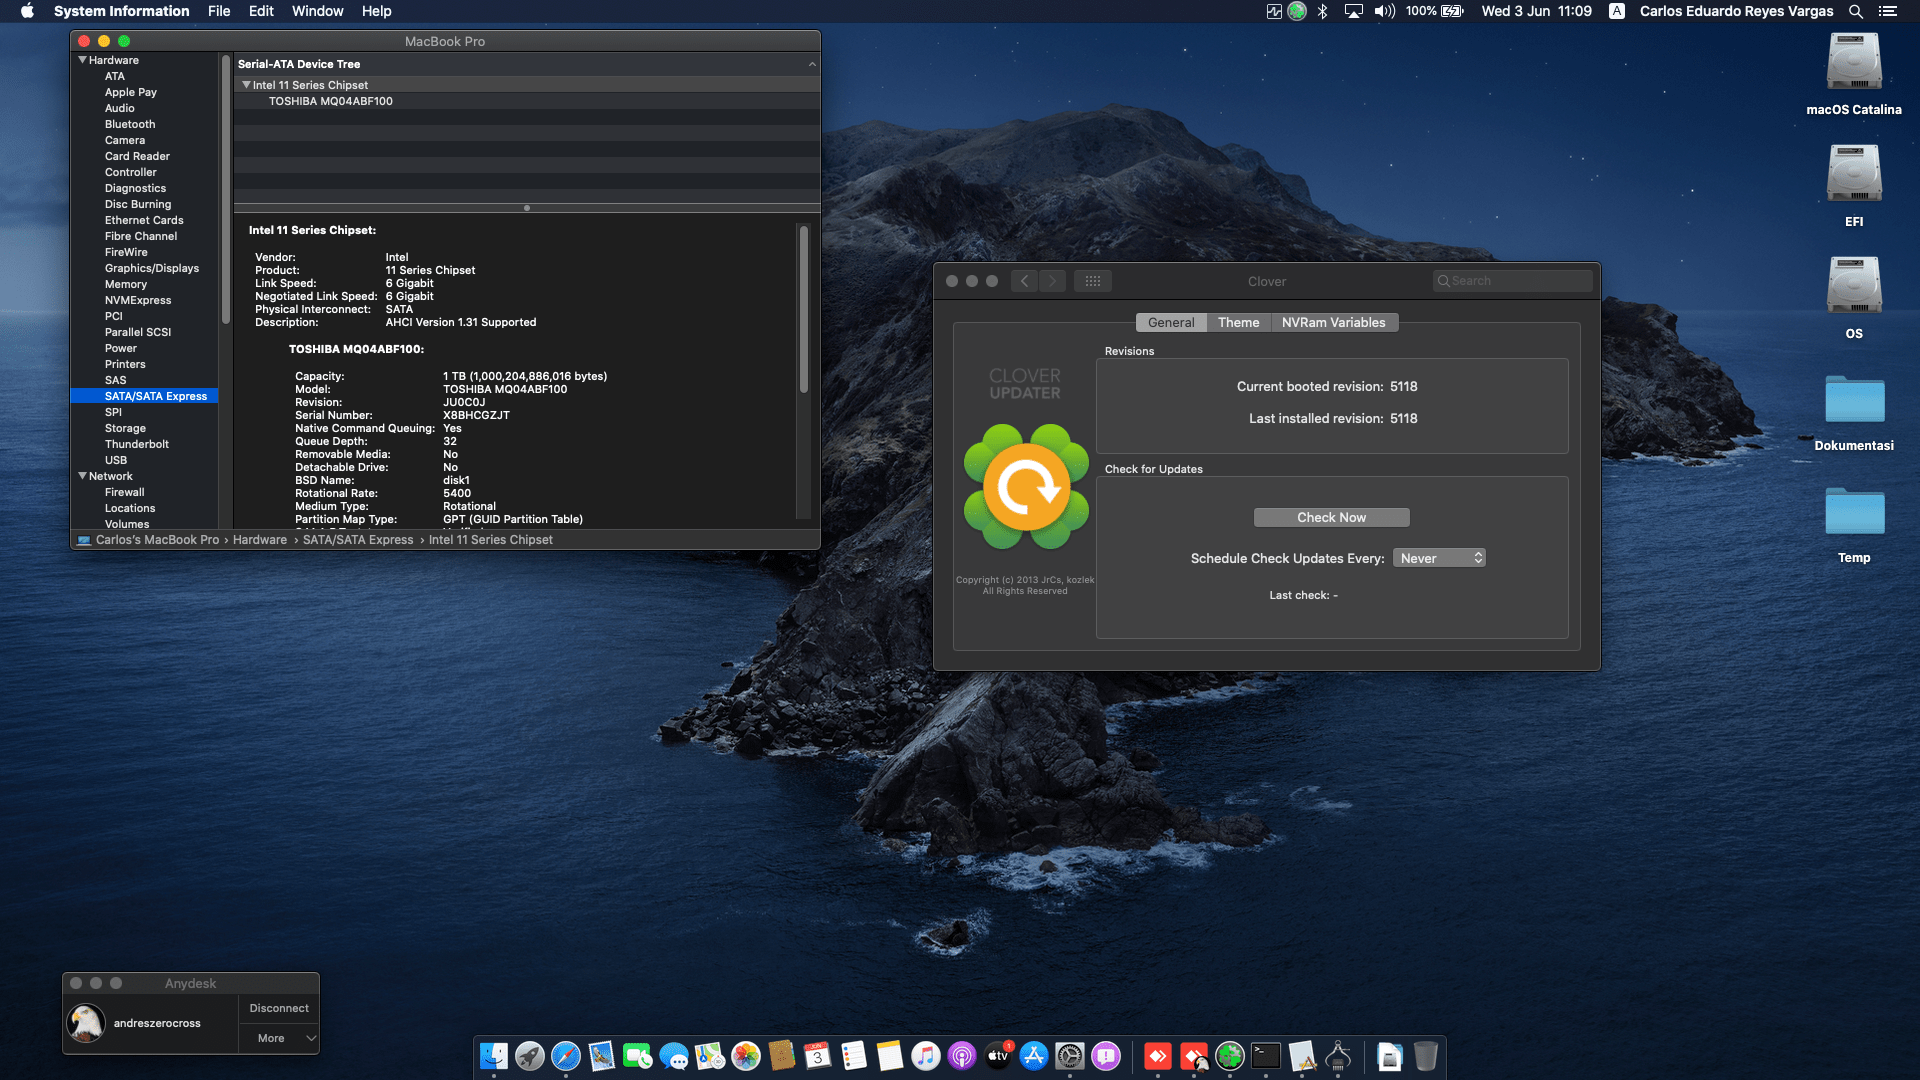Collapse the Serial-ATA Device Tree section
The image size is (1920, 1080).
[812, 63]
